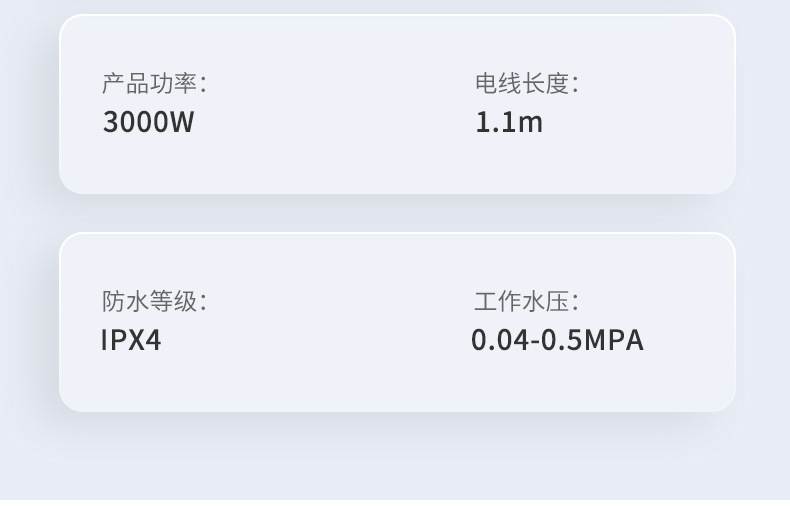
Task: Click the character 防 in 防水等级
Action: (x=113, y=301)
